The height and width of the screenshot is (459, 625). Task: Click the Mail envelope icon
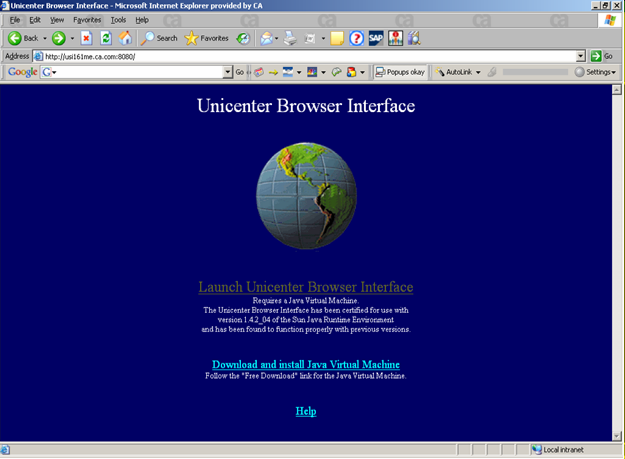266,39
